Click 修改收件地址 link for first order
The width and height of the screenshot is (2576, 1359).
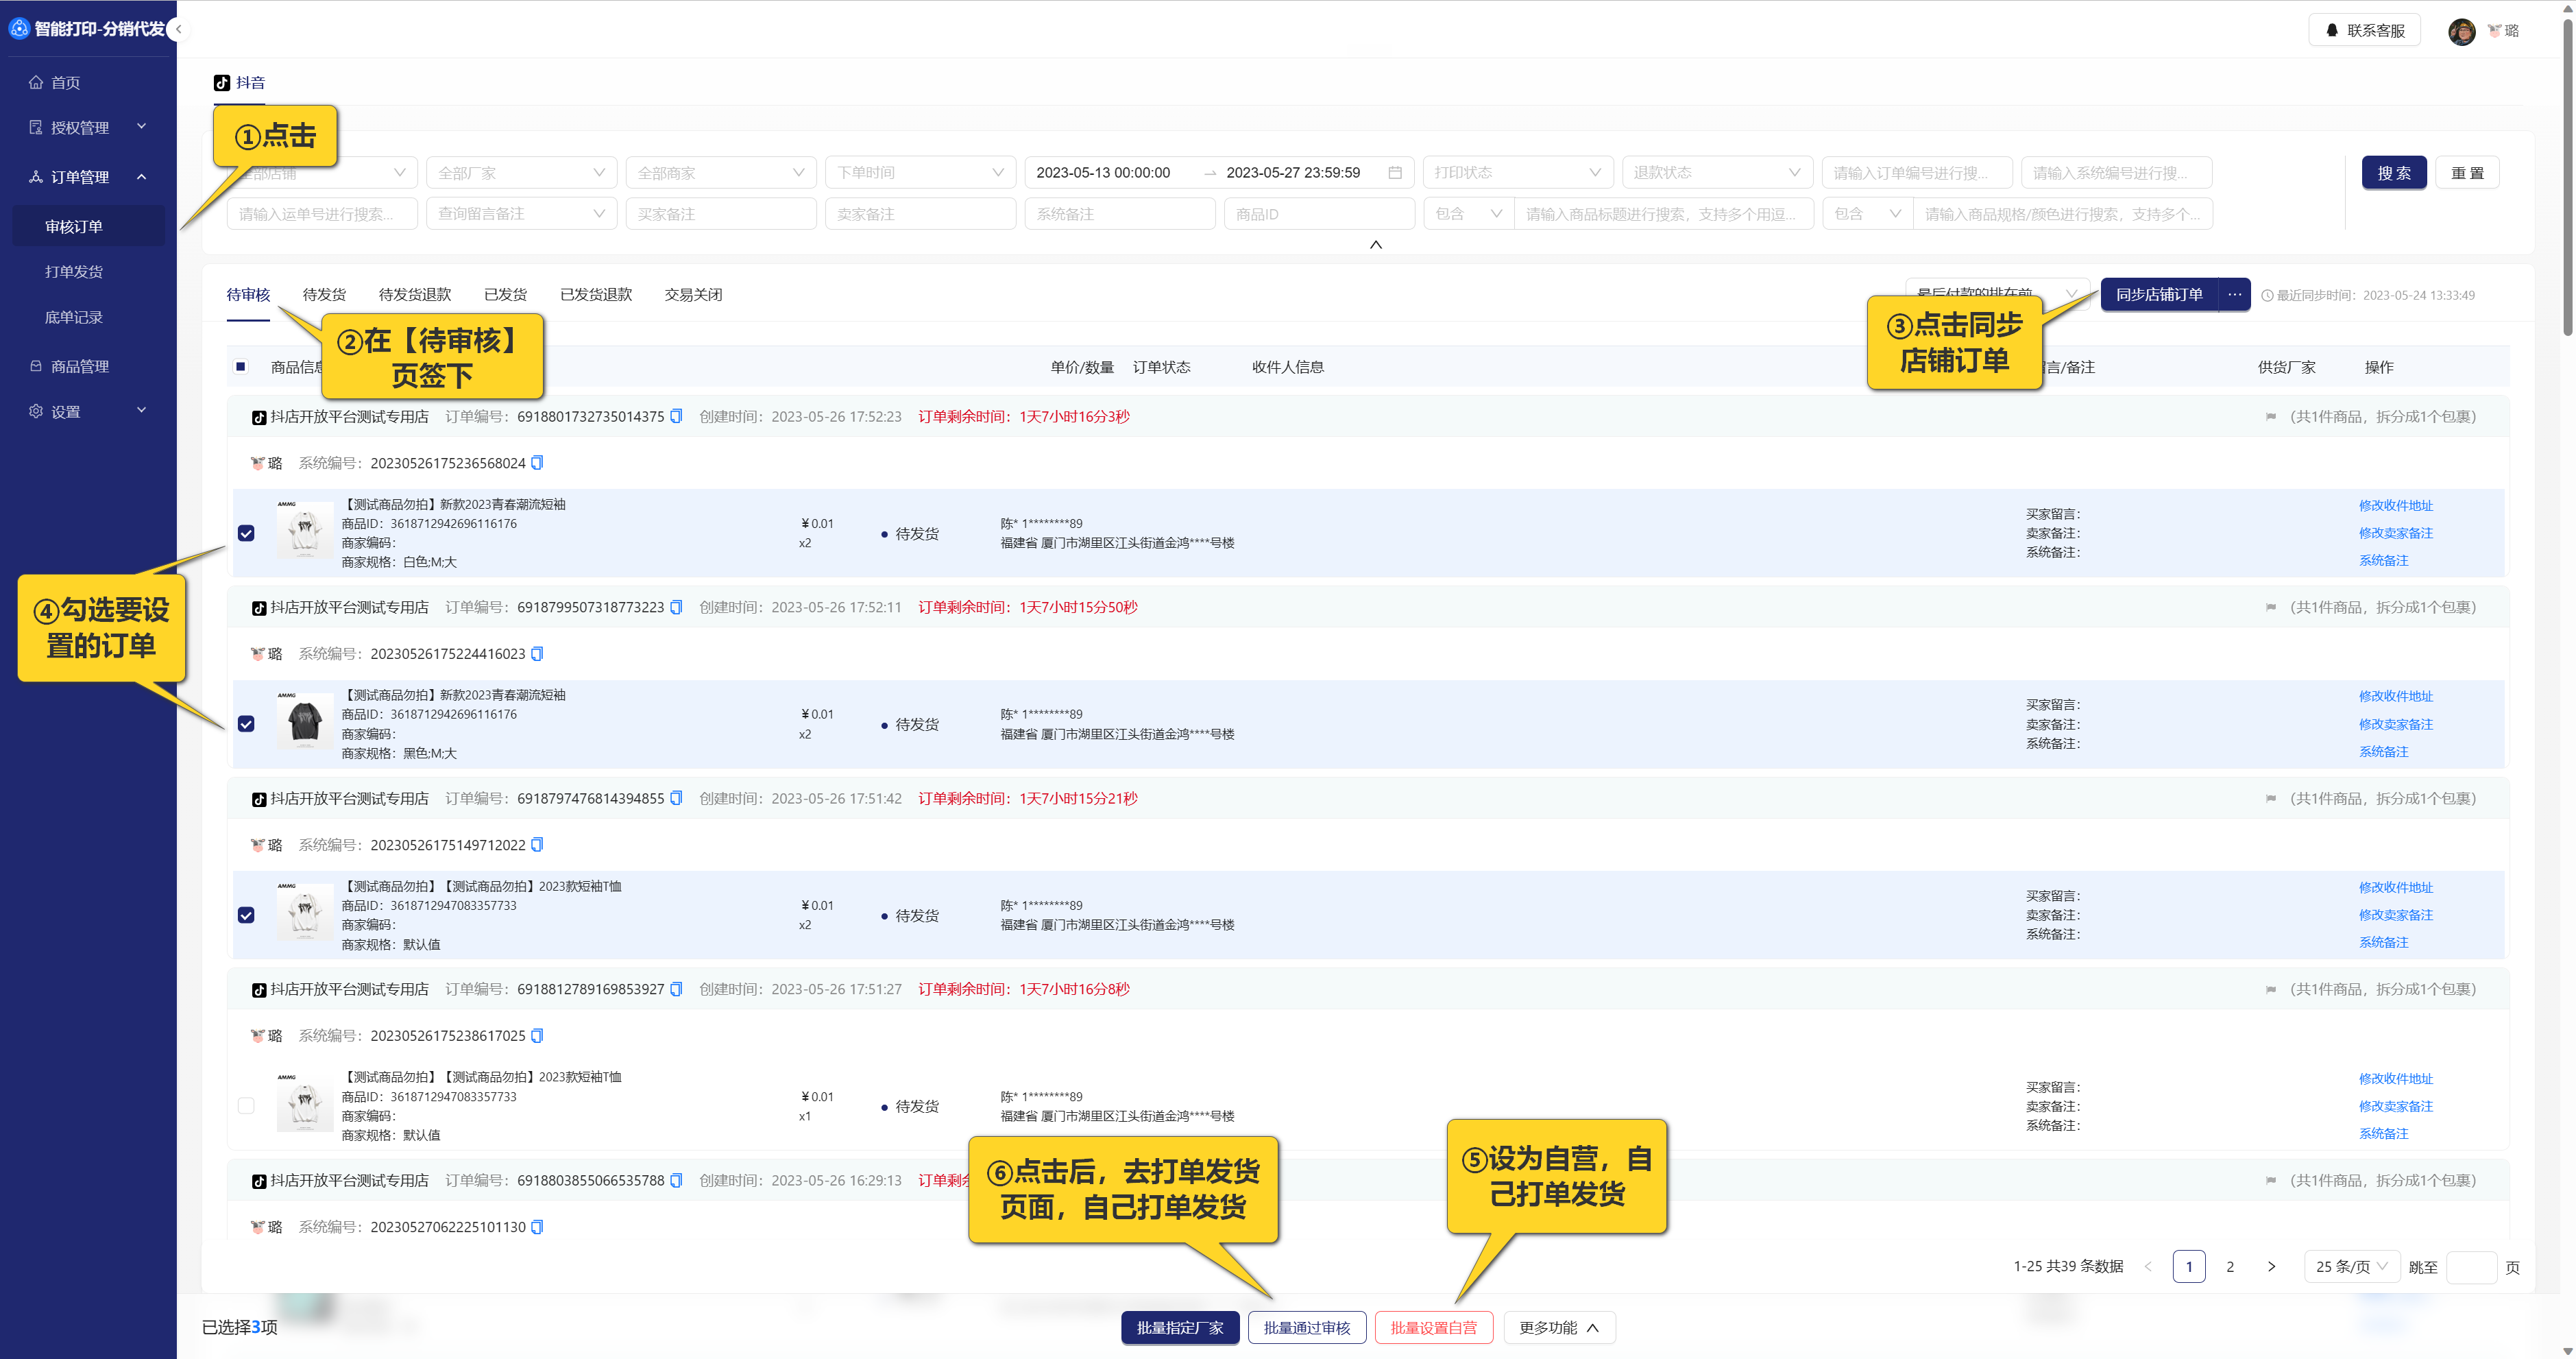2395,505
